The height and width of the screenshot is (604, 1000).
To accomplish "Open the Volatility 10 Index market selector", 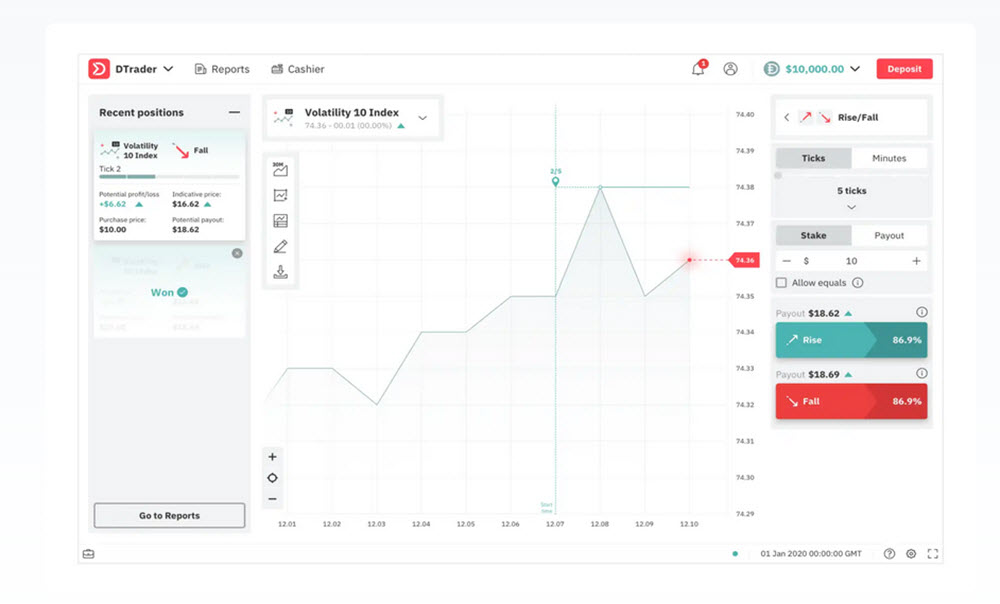I will pos(353,118).
